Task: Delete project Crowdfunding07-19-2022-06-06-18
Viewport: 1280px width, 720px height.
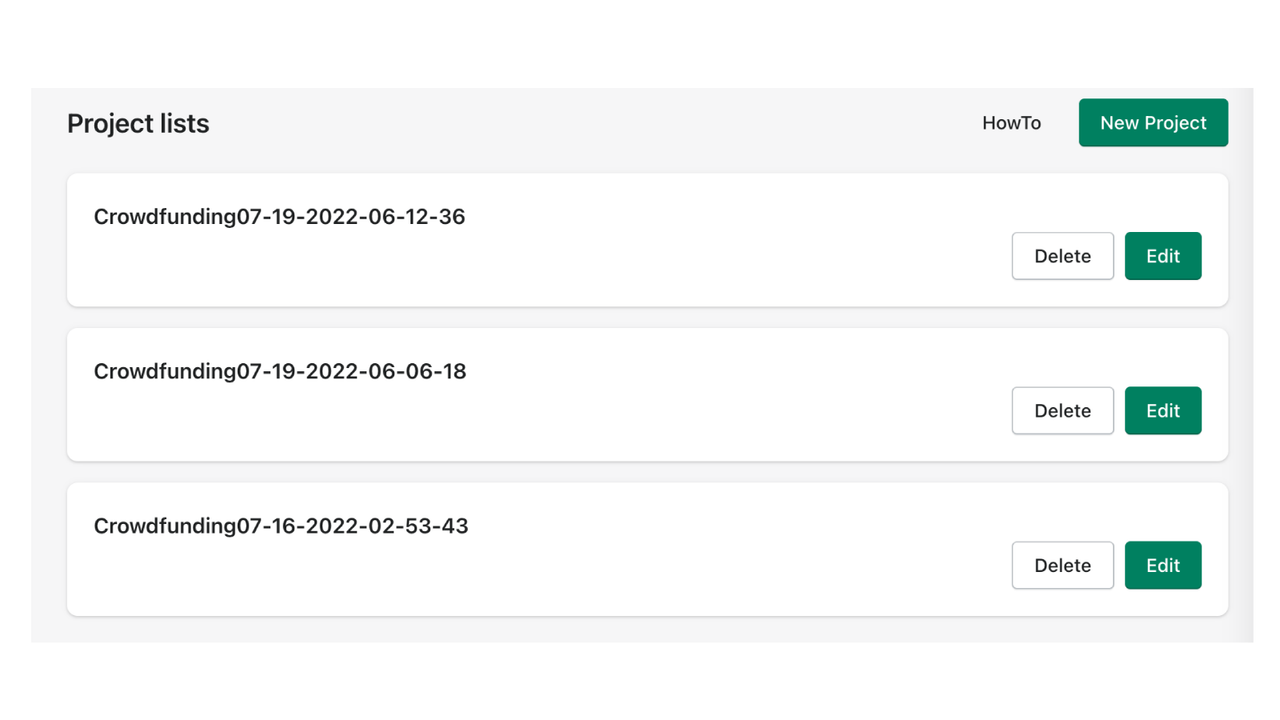Action: [x=1062, y=410]
